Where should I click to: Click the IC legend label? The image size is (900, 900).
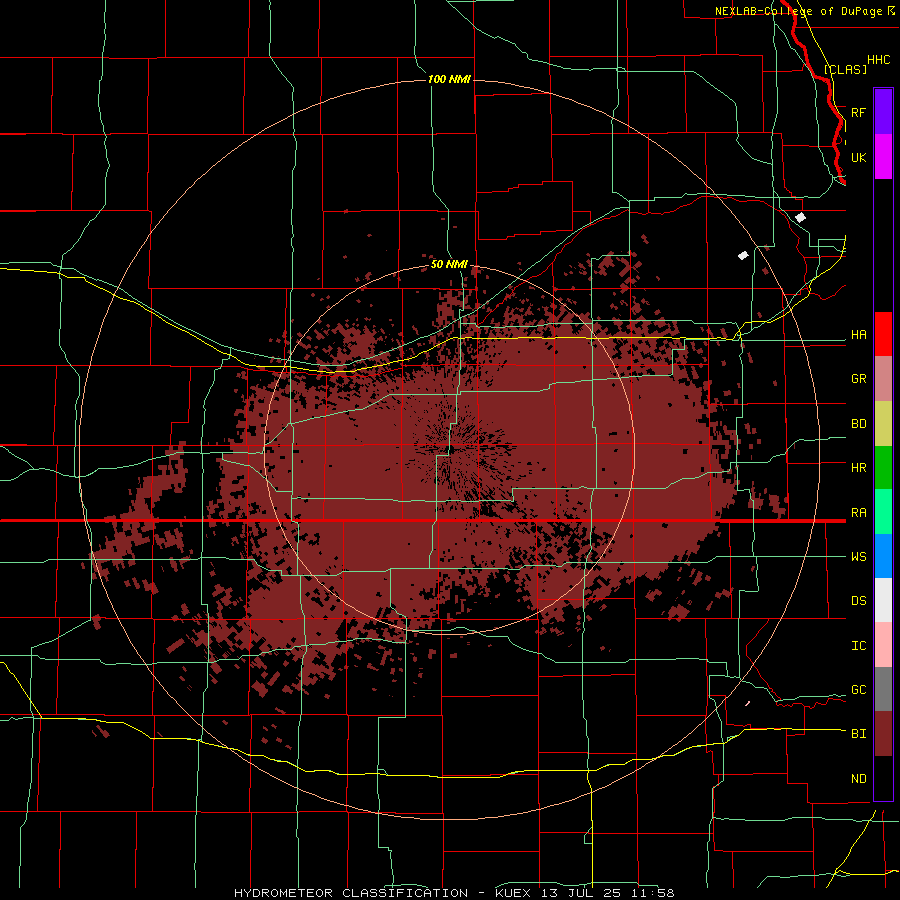tap(858, 646)
